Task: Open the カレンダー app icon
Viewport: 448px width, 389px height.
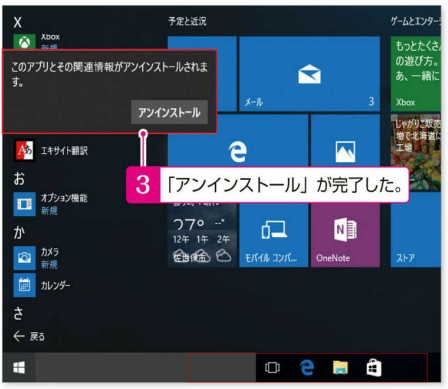Action: click(24, 285)
